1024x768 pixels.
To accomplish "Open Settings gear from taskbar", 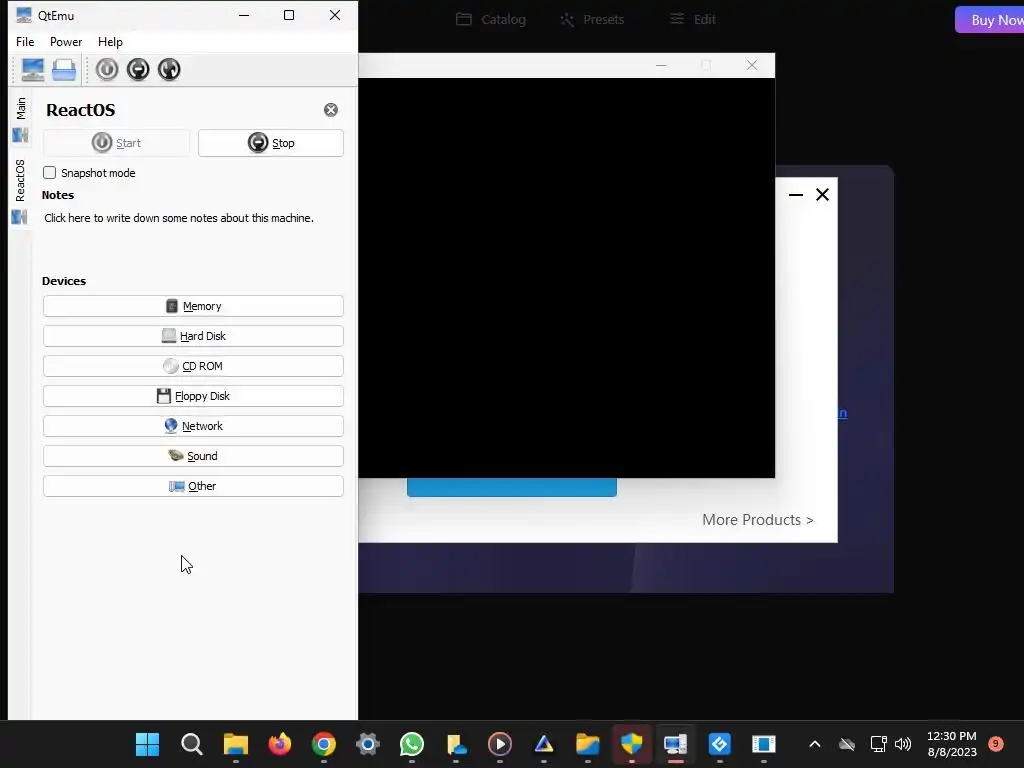I will coord(368,744).
